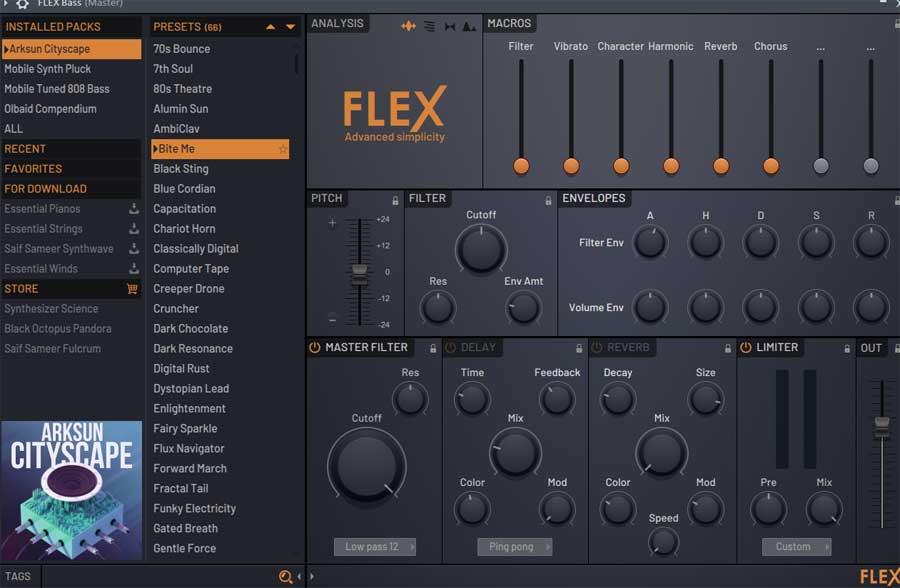This screenshot has height=588, width=900.
Task: Open the Low pass 12 filter dropdown
Action: coord(375,547)
